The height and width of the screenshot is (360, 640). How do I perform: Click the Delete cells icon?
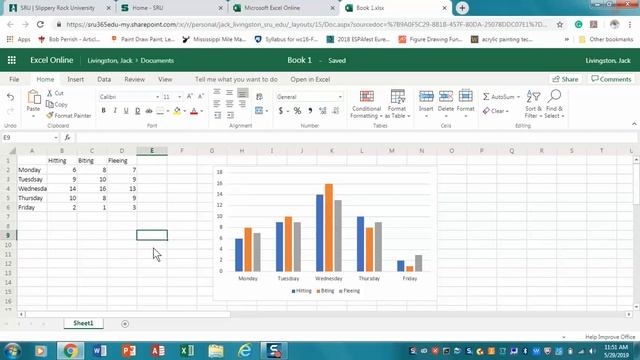click(x=446, y=96)
